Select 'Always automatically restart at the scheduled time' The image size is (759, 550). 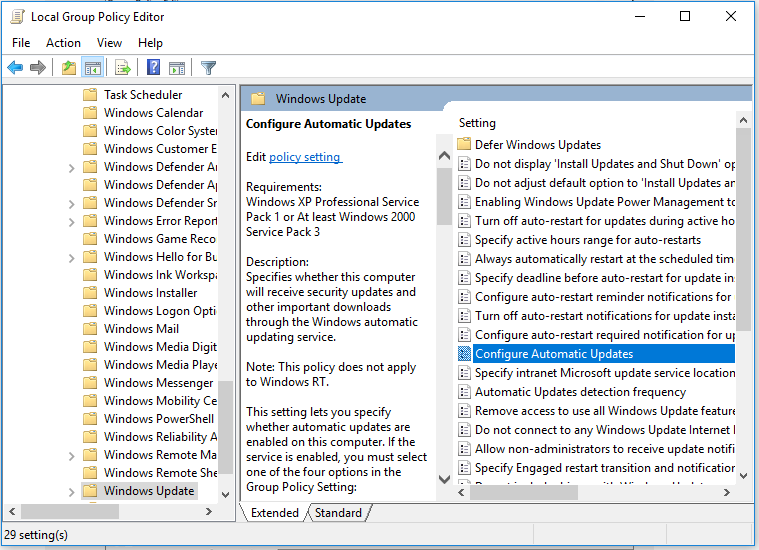pos(604,259)
